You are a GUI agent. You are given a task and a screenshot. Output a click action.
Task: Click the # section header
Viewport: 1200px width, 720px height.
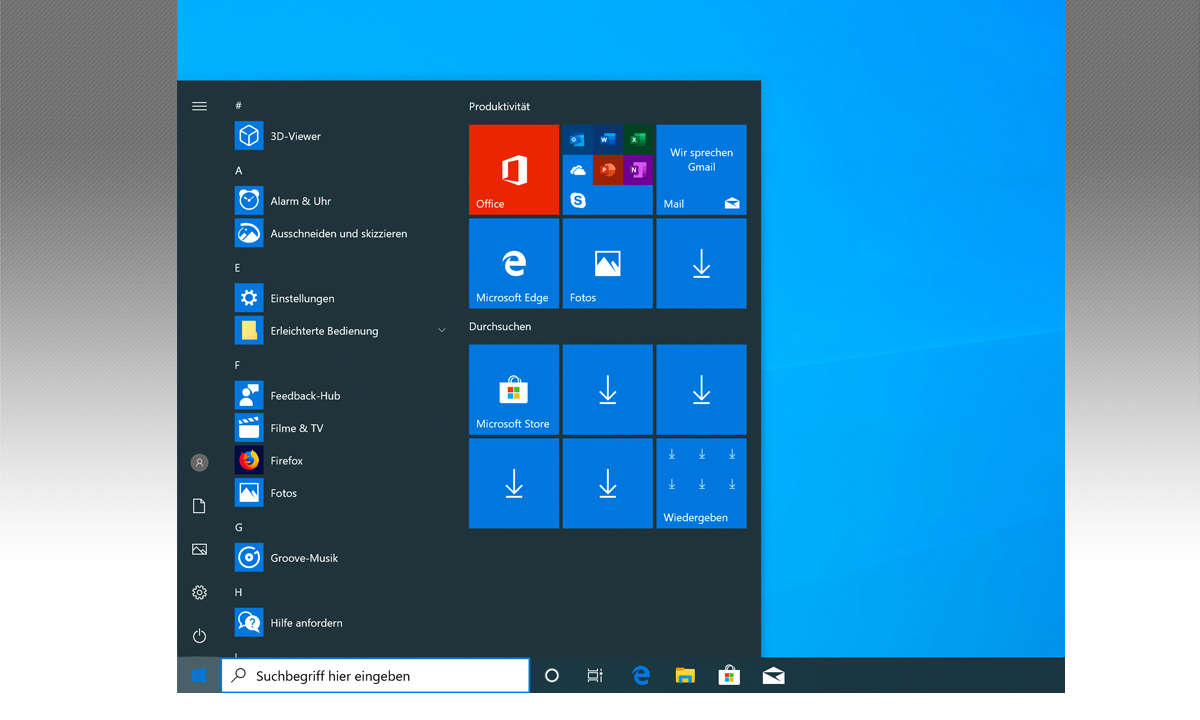click(239, 106)
